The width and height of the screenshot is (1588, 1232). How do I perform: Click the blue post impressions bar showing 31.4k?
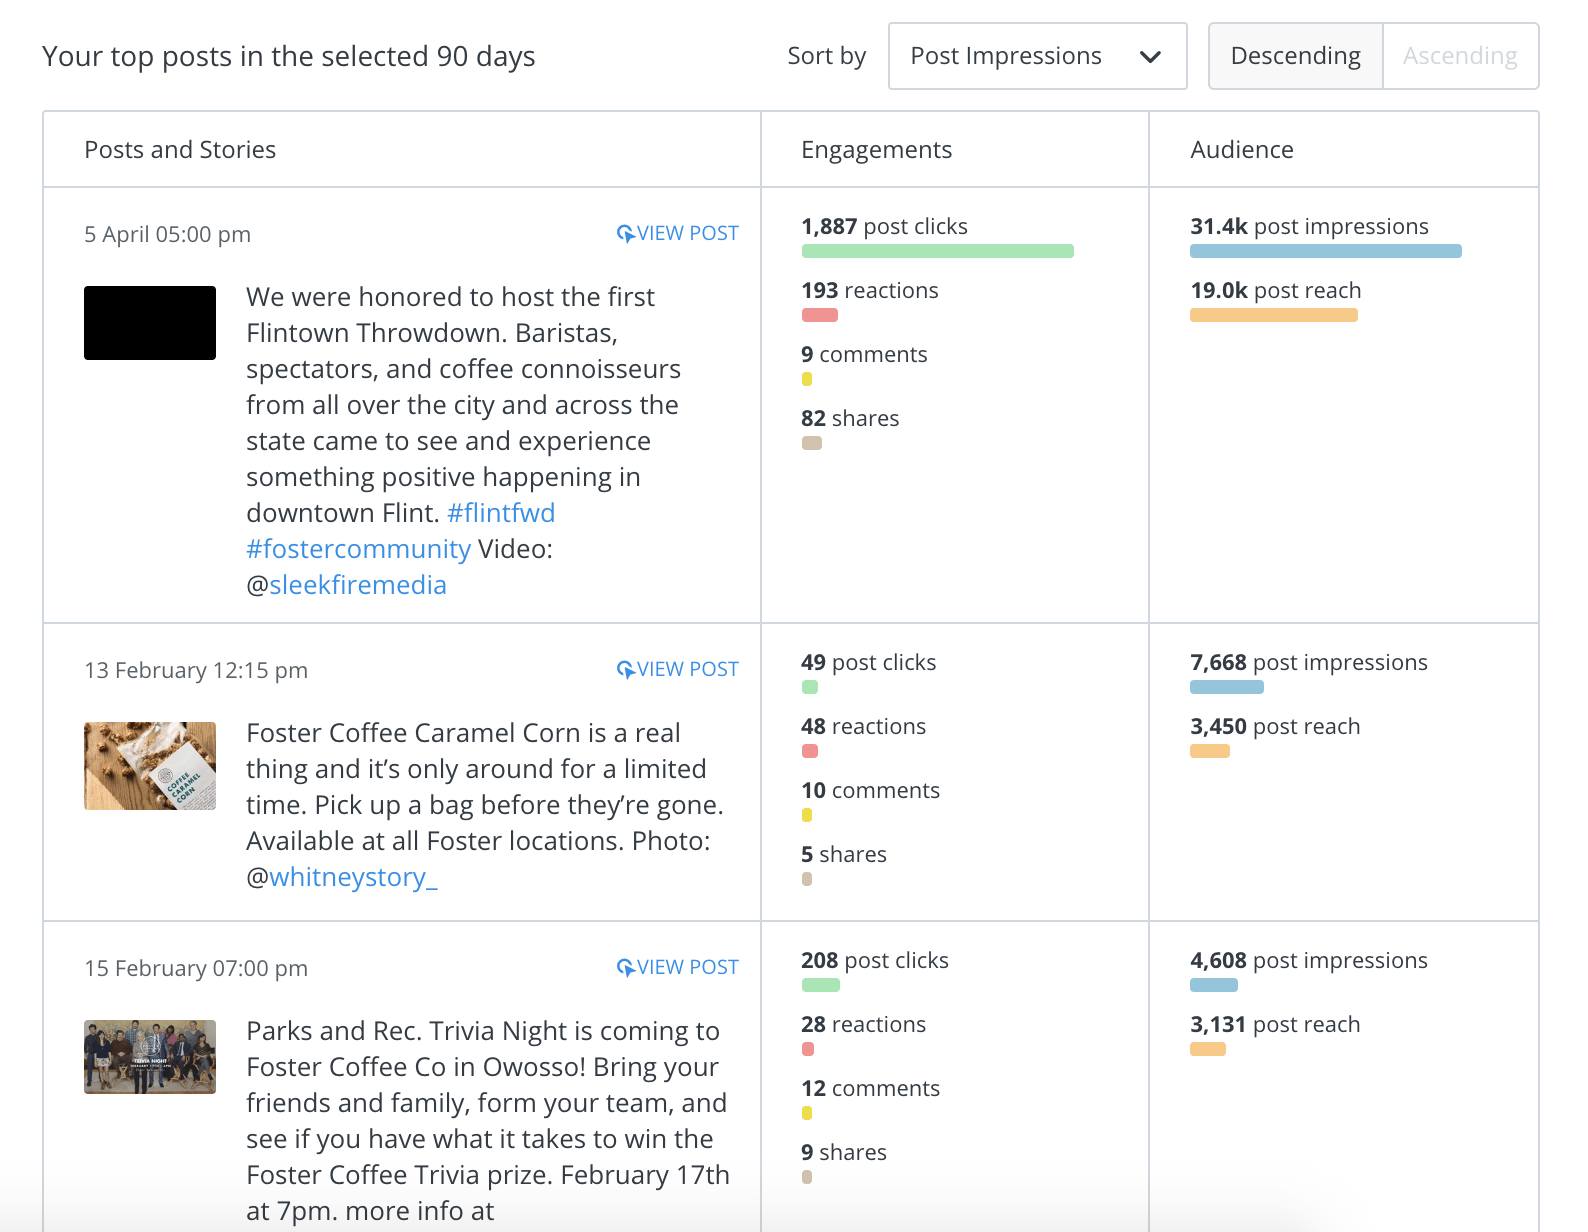(x=1324, y=250)
